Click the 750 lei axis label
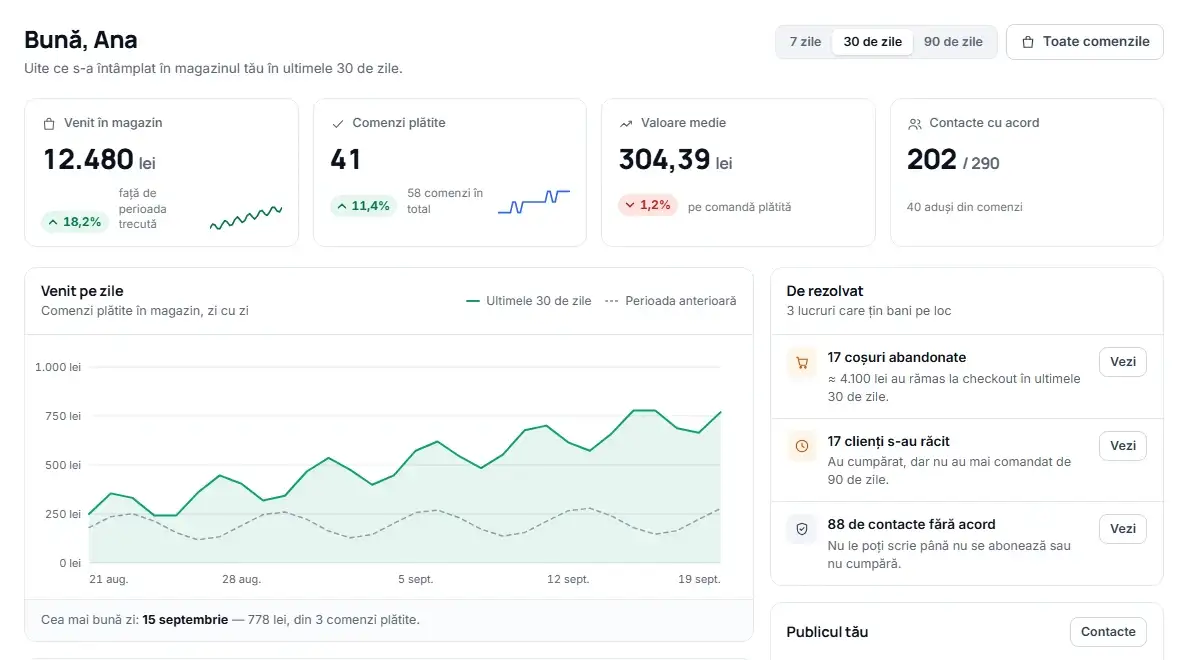The width and height of the screenshot is (1188, 660). click(x=63, y=417)
